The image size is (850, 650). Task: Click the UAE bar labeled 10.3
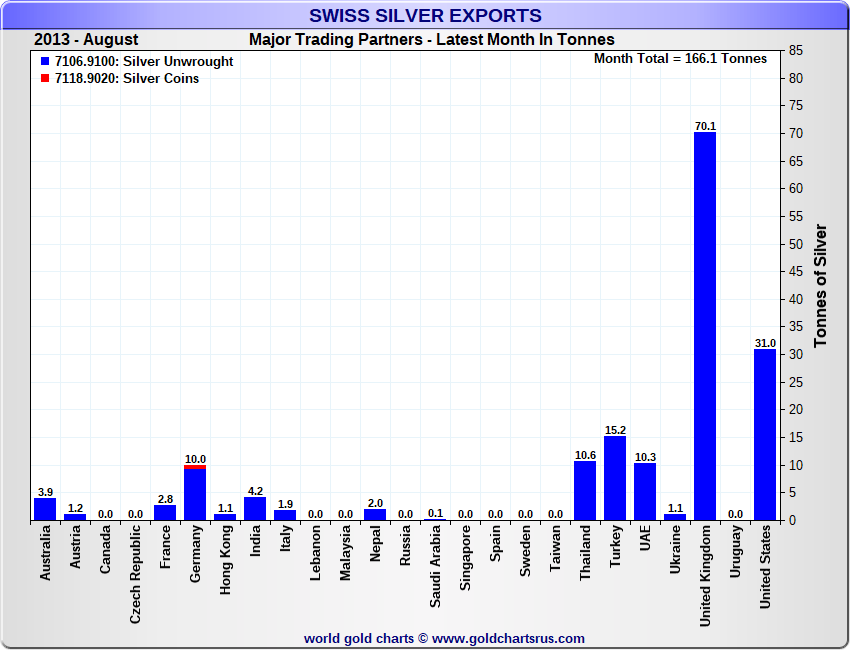pos(645,492)
